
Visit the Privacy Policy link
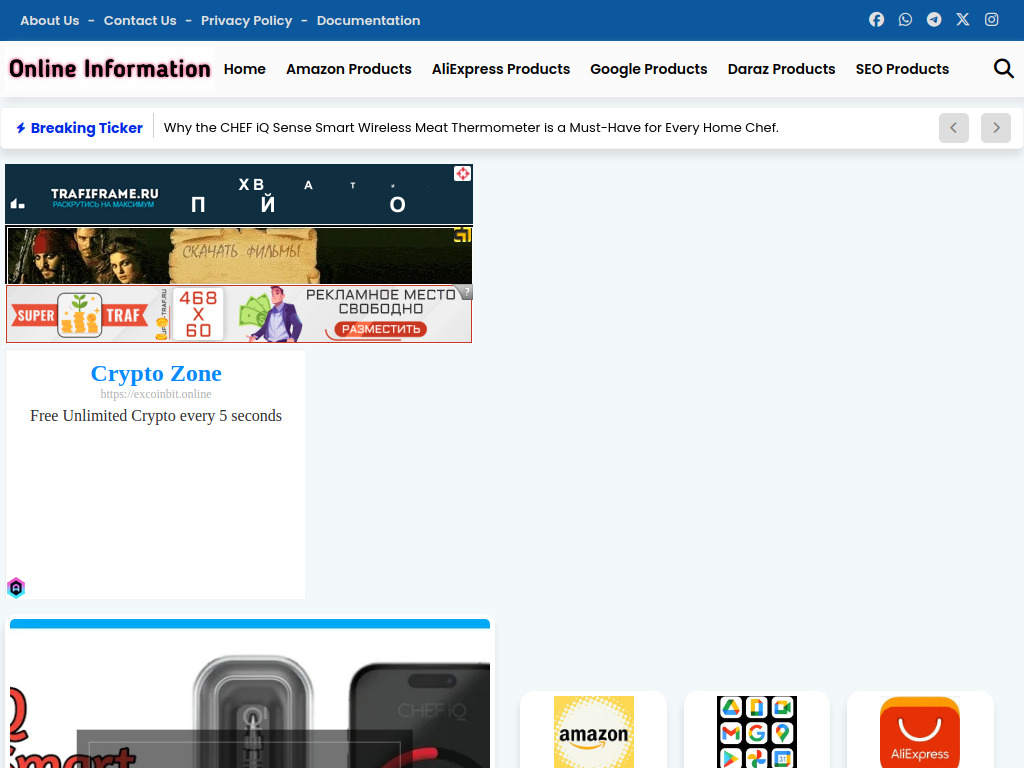pos(246,20)
